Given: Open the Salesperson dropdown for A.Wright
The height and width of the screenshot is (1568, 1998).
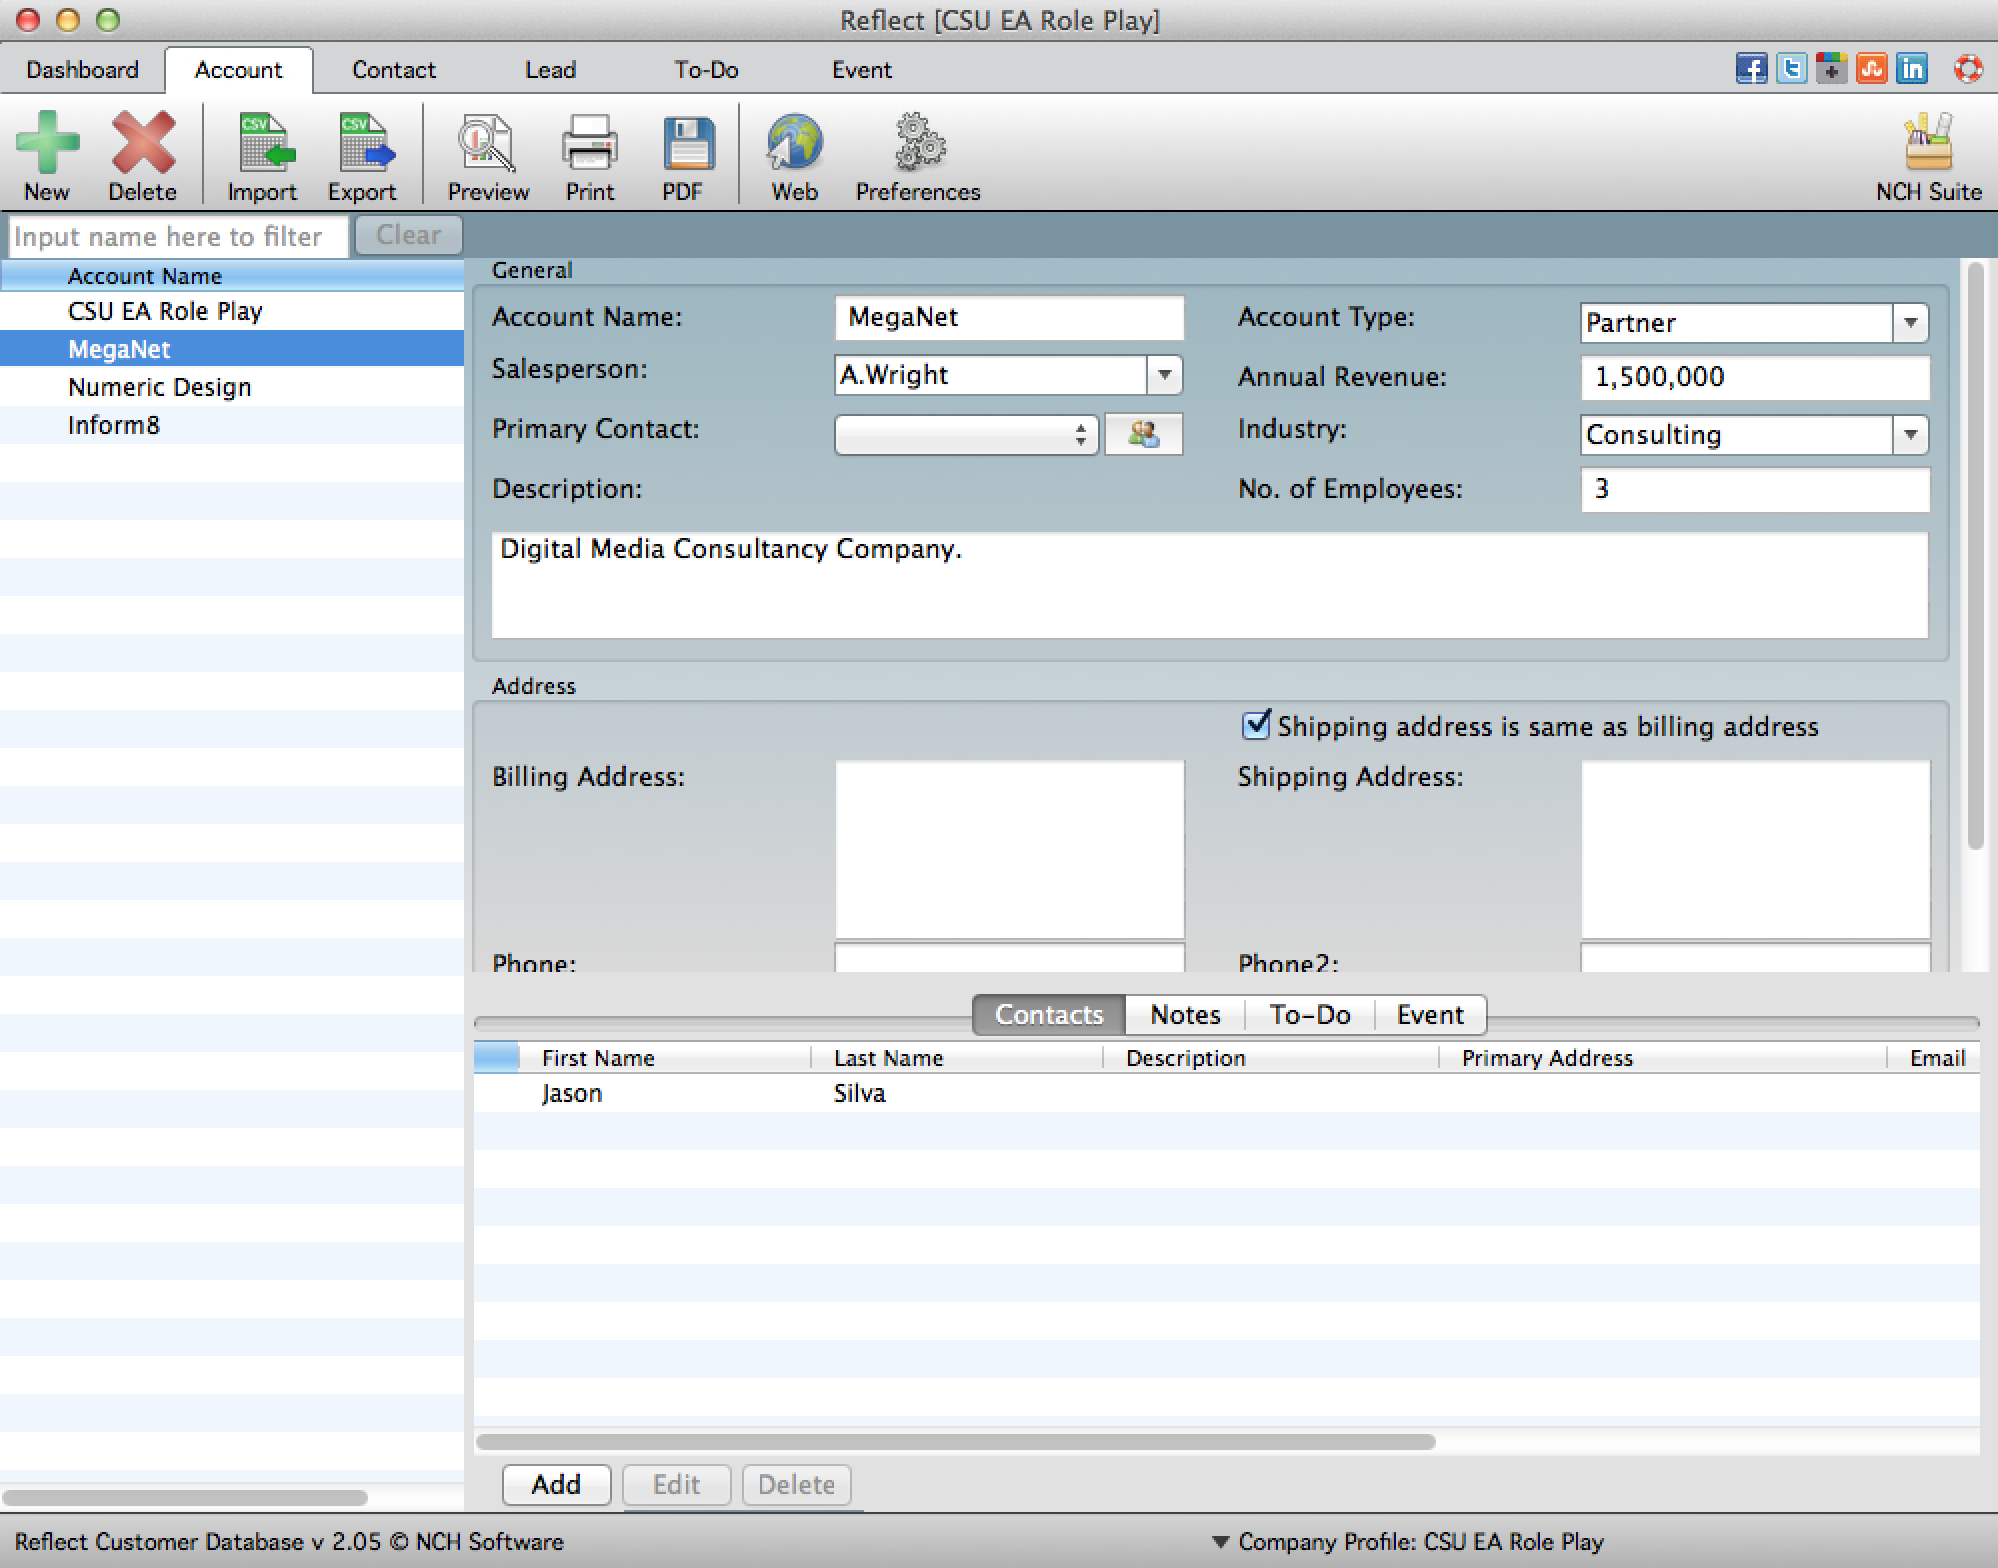Looking at the screenshot, I should 1164,375.
